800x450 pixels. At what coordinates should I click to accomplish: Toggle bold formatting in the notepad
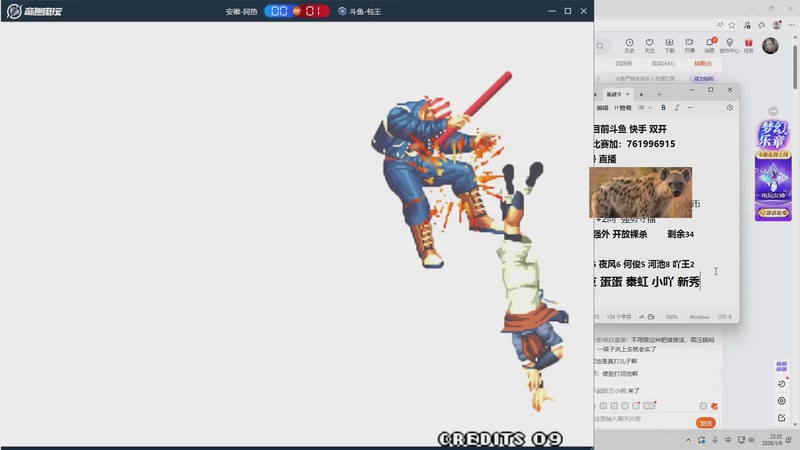(x=663, y=108)
